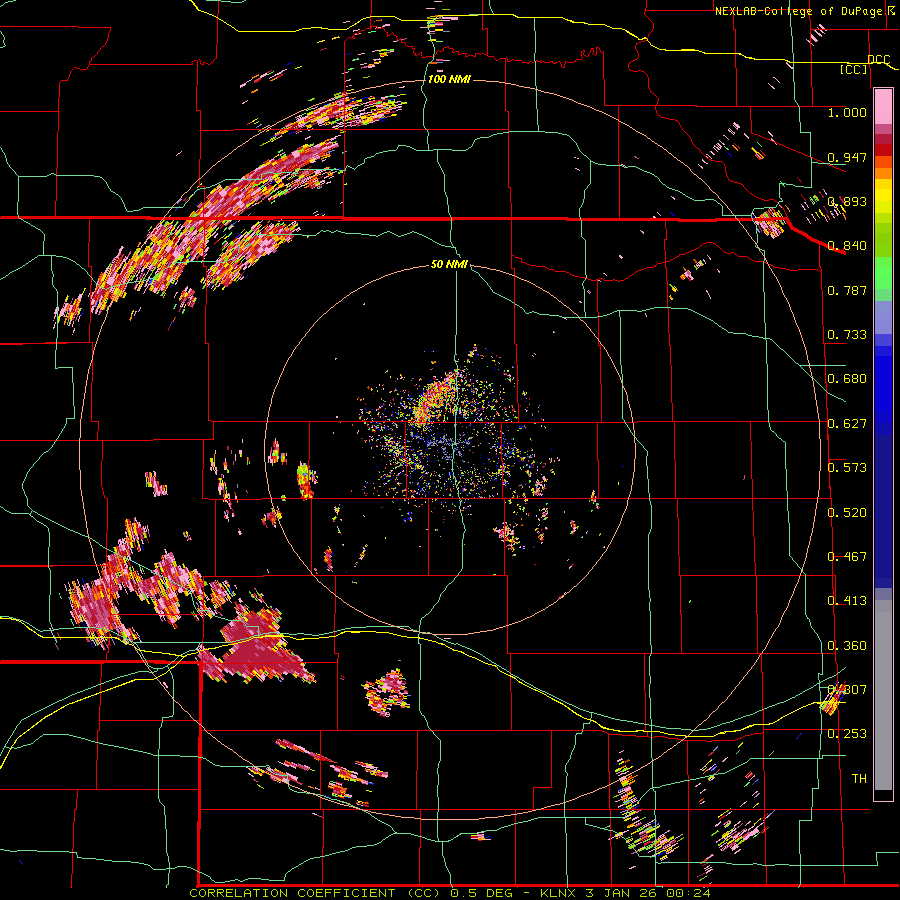Click the bottom caption CORRELATION COEFFICIENT (CC) 0.5 DEG
The height and width of the screenshot is (900, 900).
coord(354,893)
